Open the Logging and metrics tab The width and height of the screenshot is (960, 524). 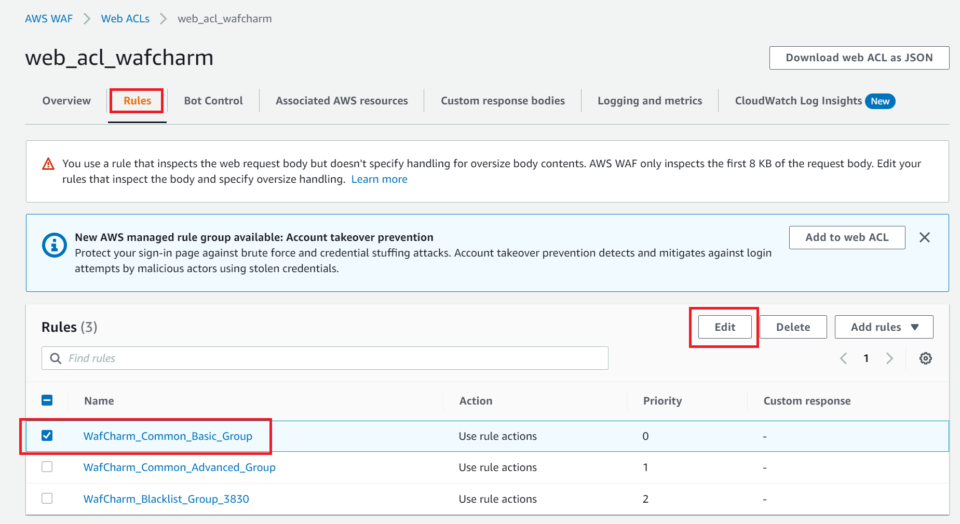[x=649, y=101]
